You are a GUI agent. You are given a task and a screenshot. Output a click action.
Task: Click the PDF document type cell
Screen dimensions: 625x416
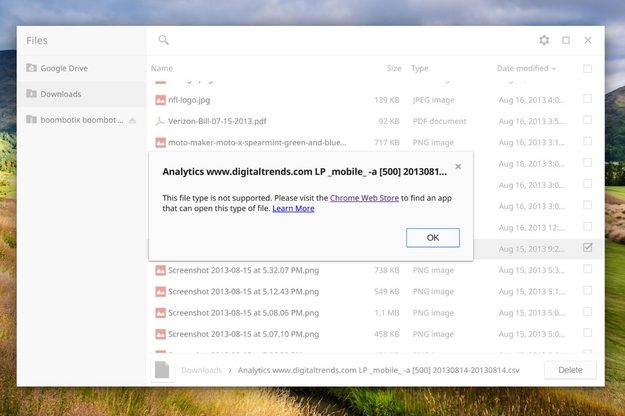coord(440,121)
